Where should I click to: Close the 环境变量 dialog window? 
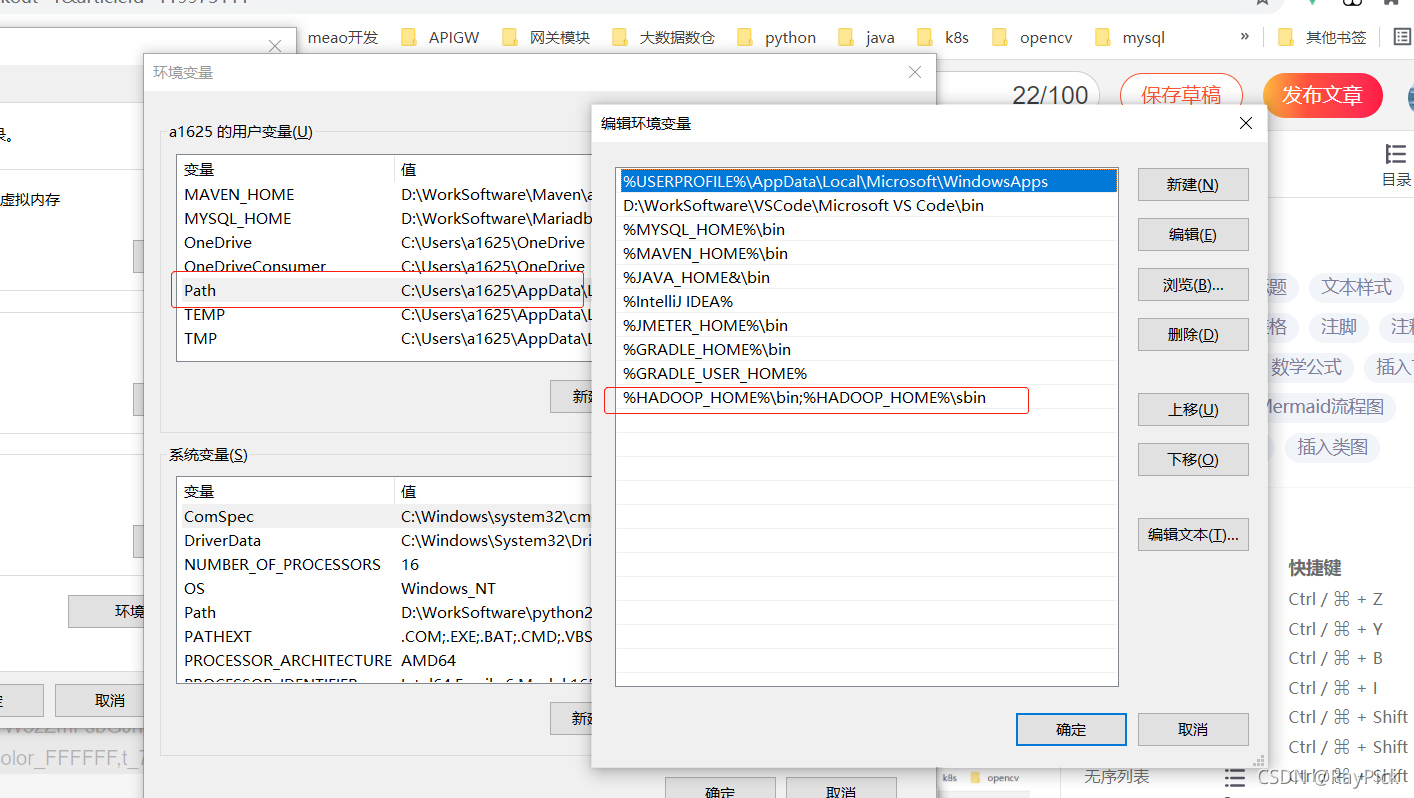[x=914, y=72]
